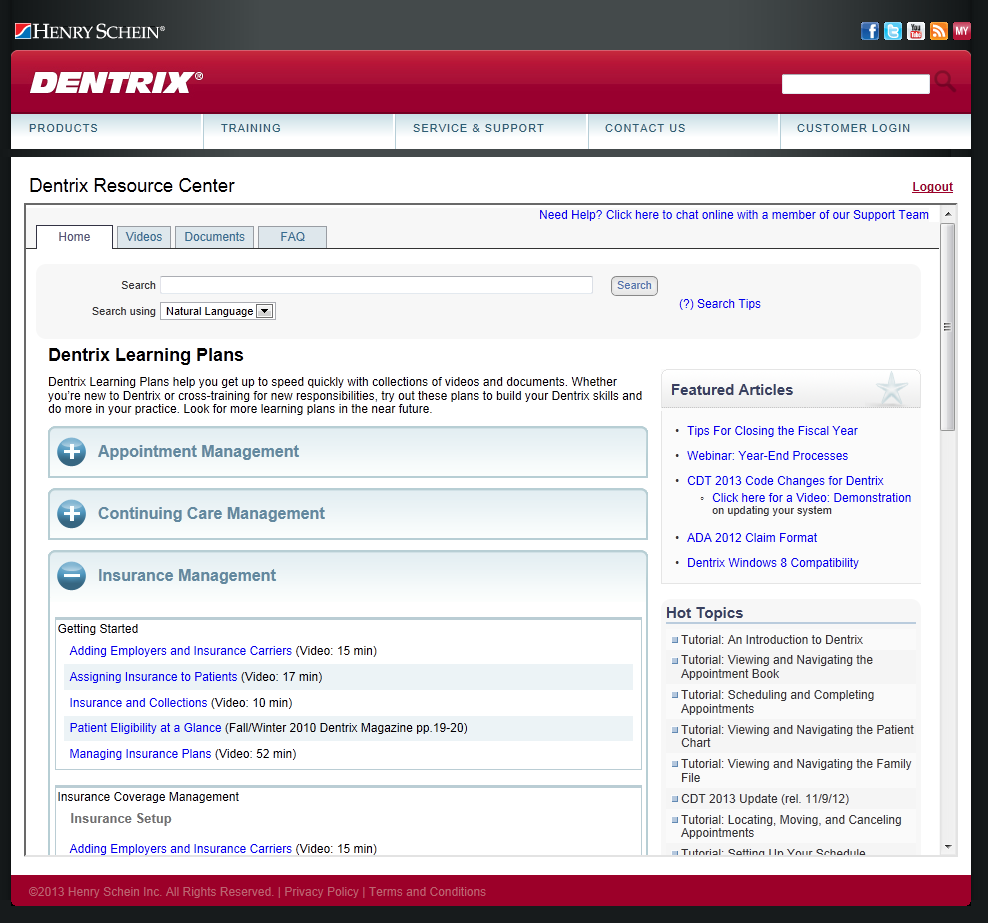Open Tutorial: An Introduction to Dentrix
988x923 pixels.
(x=772, y=639)
